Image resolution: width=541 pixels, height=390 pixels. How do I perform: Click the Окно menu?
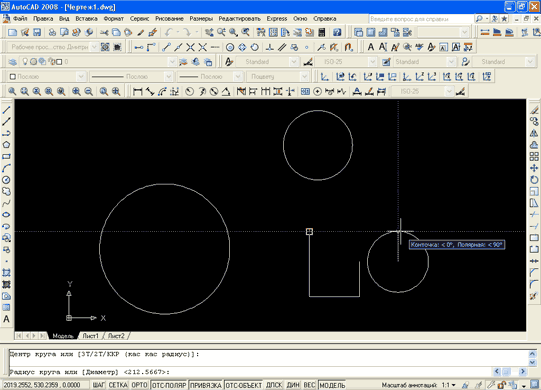click(300, 19)
